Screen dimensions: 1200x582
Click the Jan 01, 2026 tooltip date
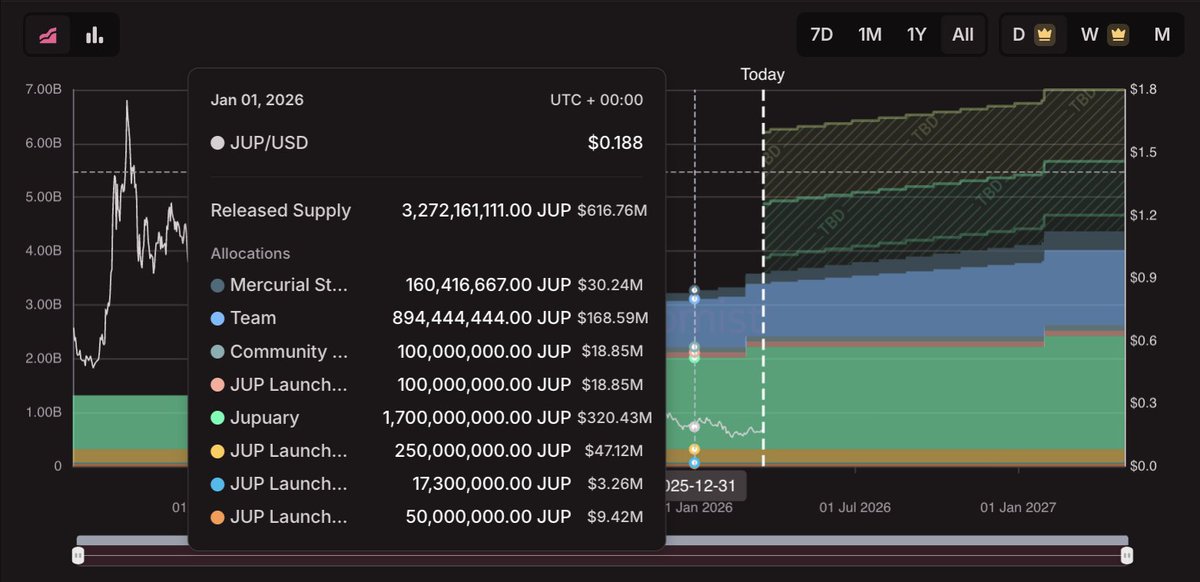pos(257,100)
